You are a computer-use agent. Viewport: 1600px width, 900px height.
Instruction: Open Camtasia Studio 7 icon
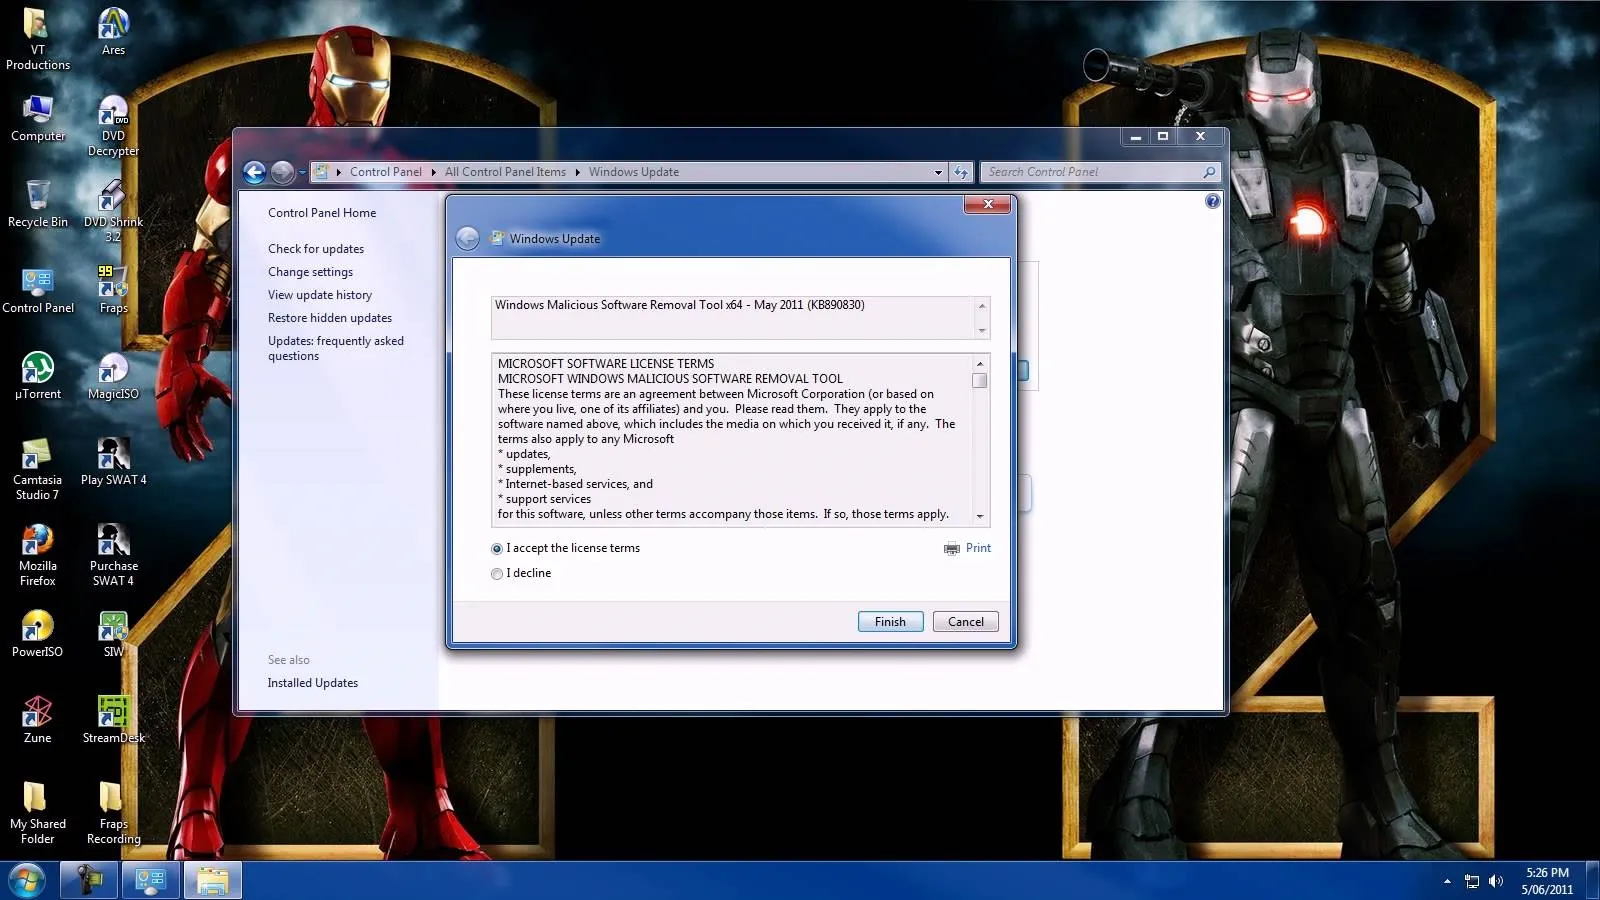click(37, 470)
